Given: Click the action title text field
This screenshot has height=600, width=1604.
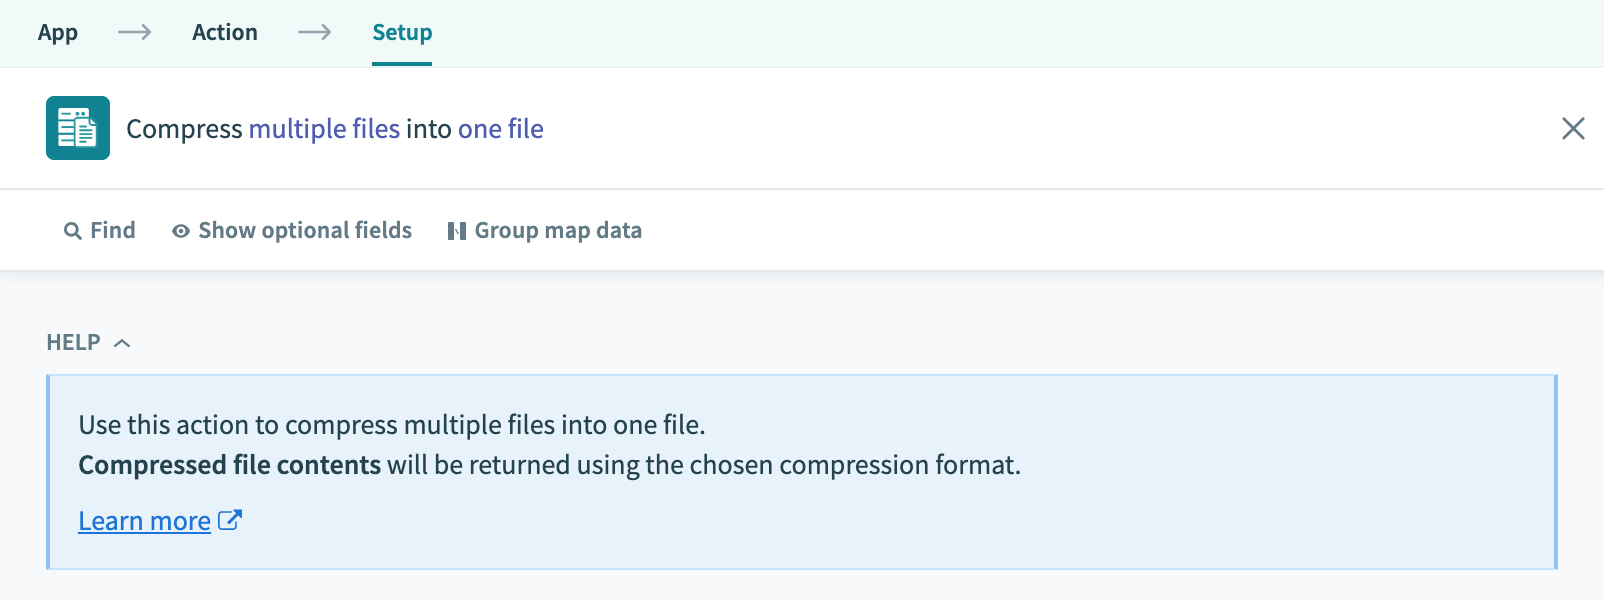Looking at the screenshot, I should click(x=334, y=128).
